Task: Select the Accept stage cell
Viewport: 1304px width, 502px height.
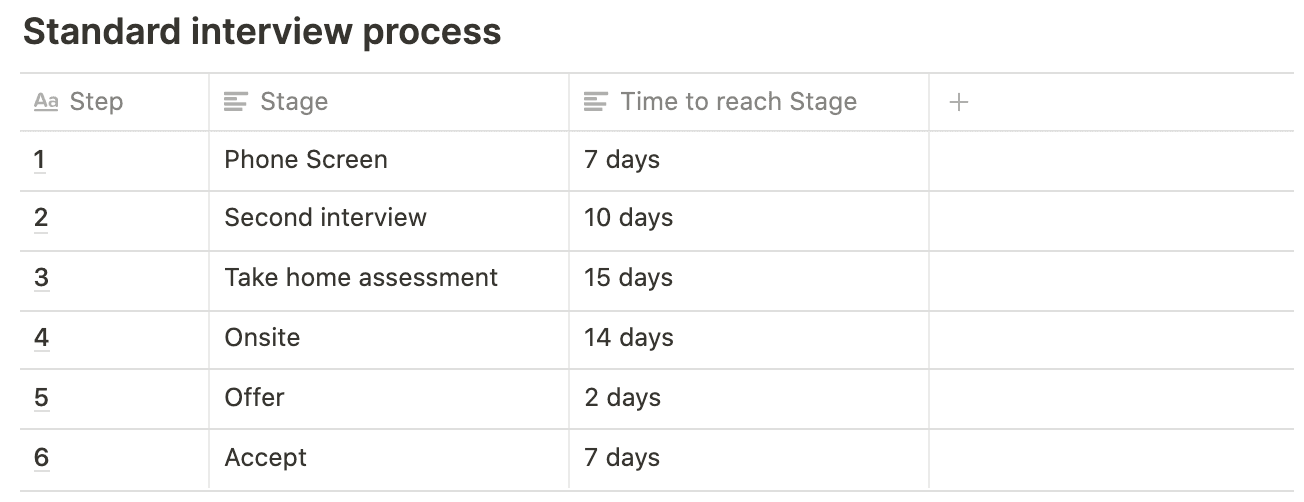Action: pos(389,459)
